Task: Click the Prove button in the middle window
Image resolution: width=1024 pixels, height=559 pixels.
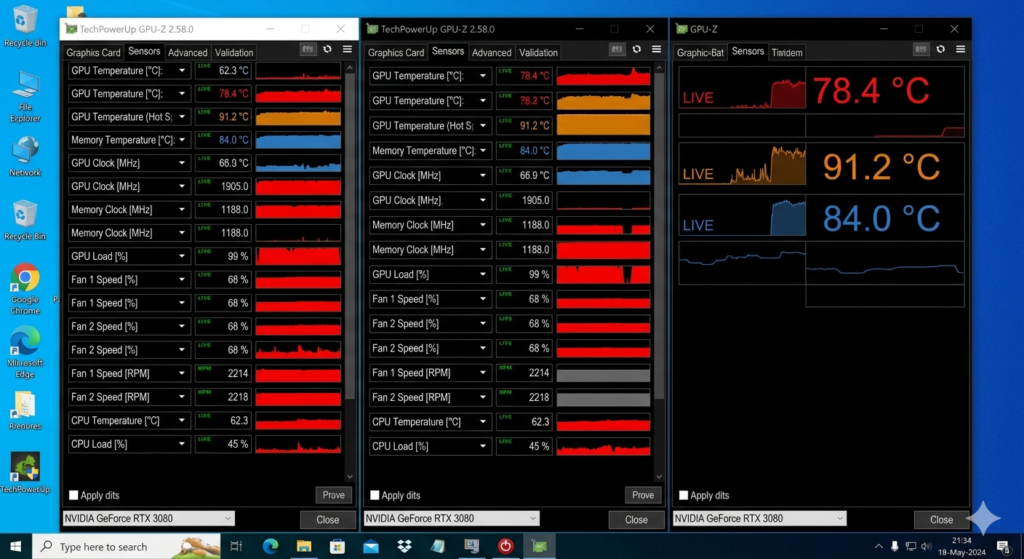Action: pos(643,495)
